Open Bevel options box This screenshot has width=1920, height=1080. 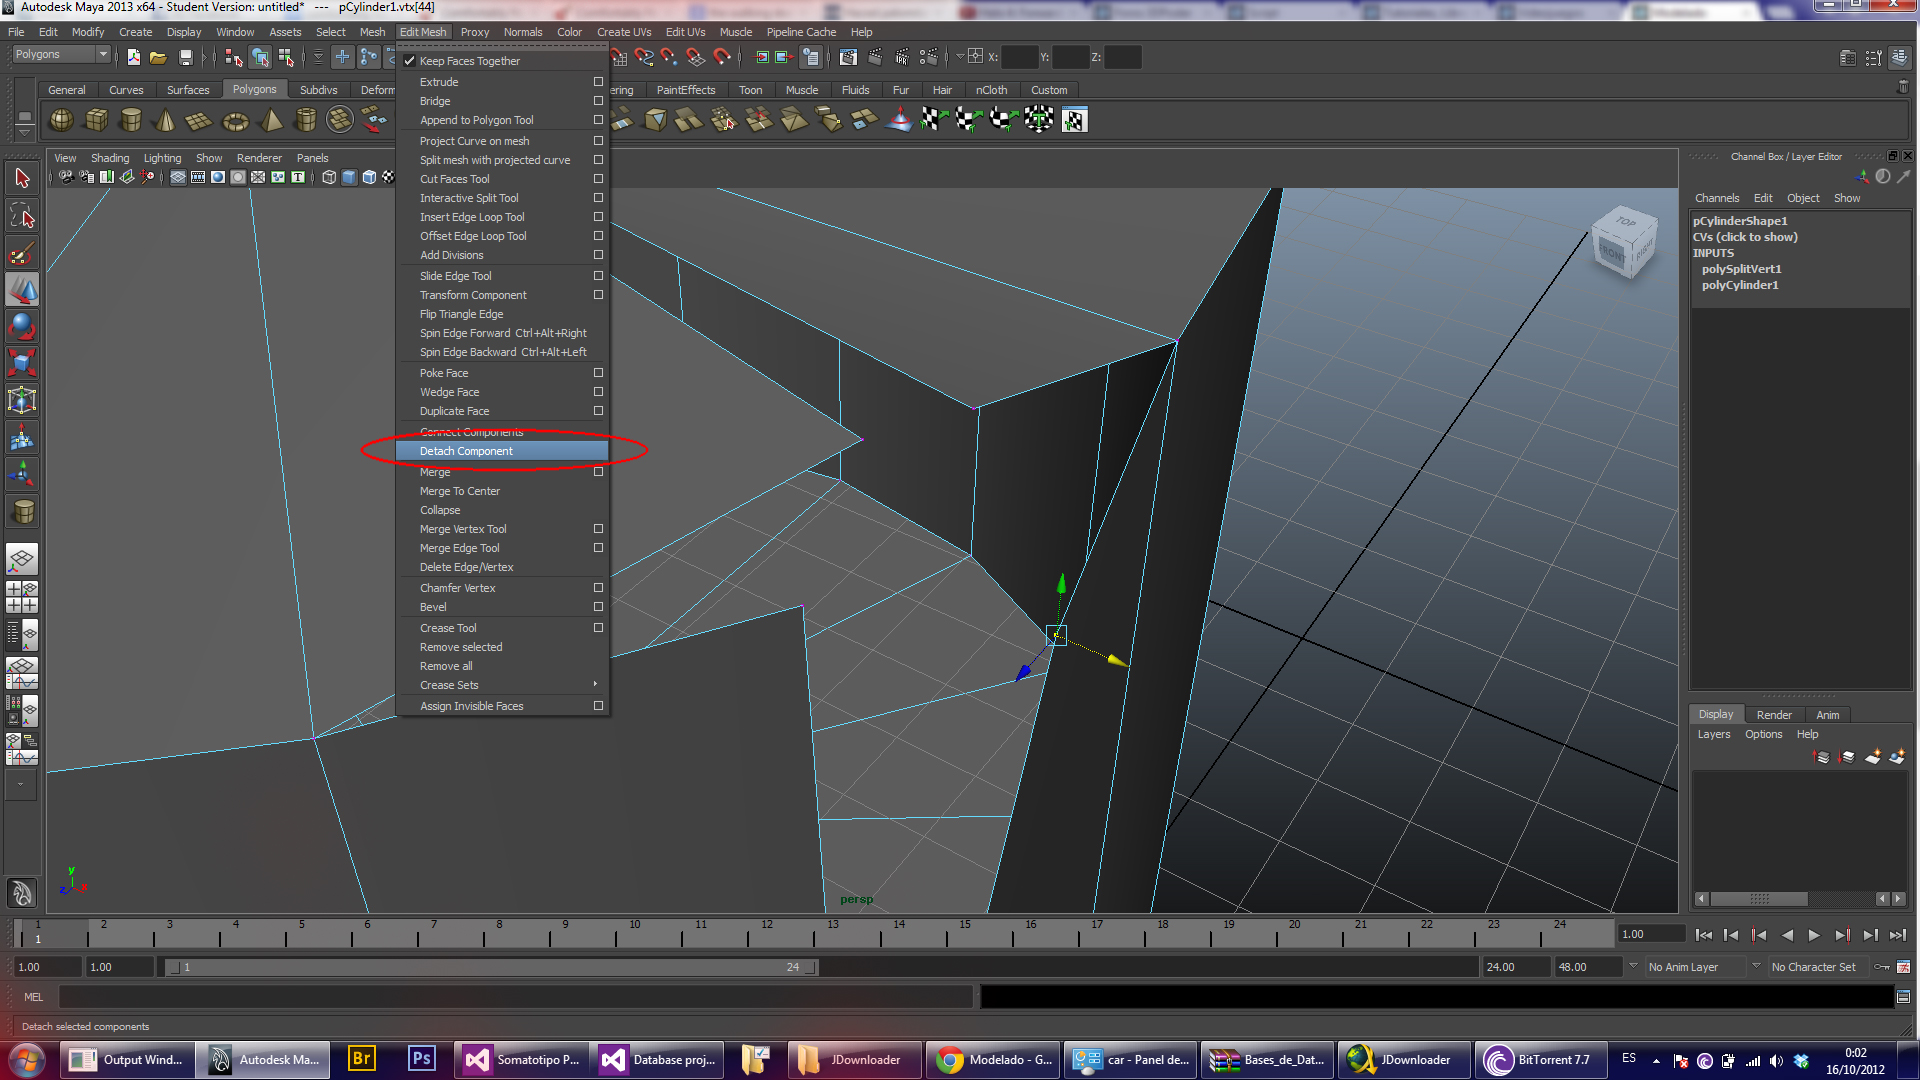tap(598, 607)
